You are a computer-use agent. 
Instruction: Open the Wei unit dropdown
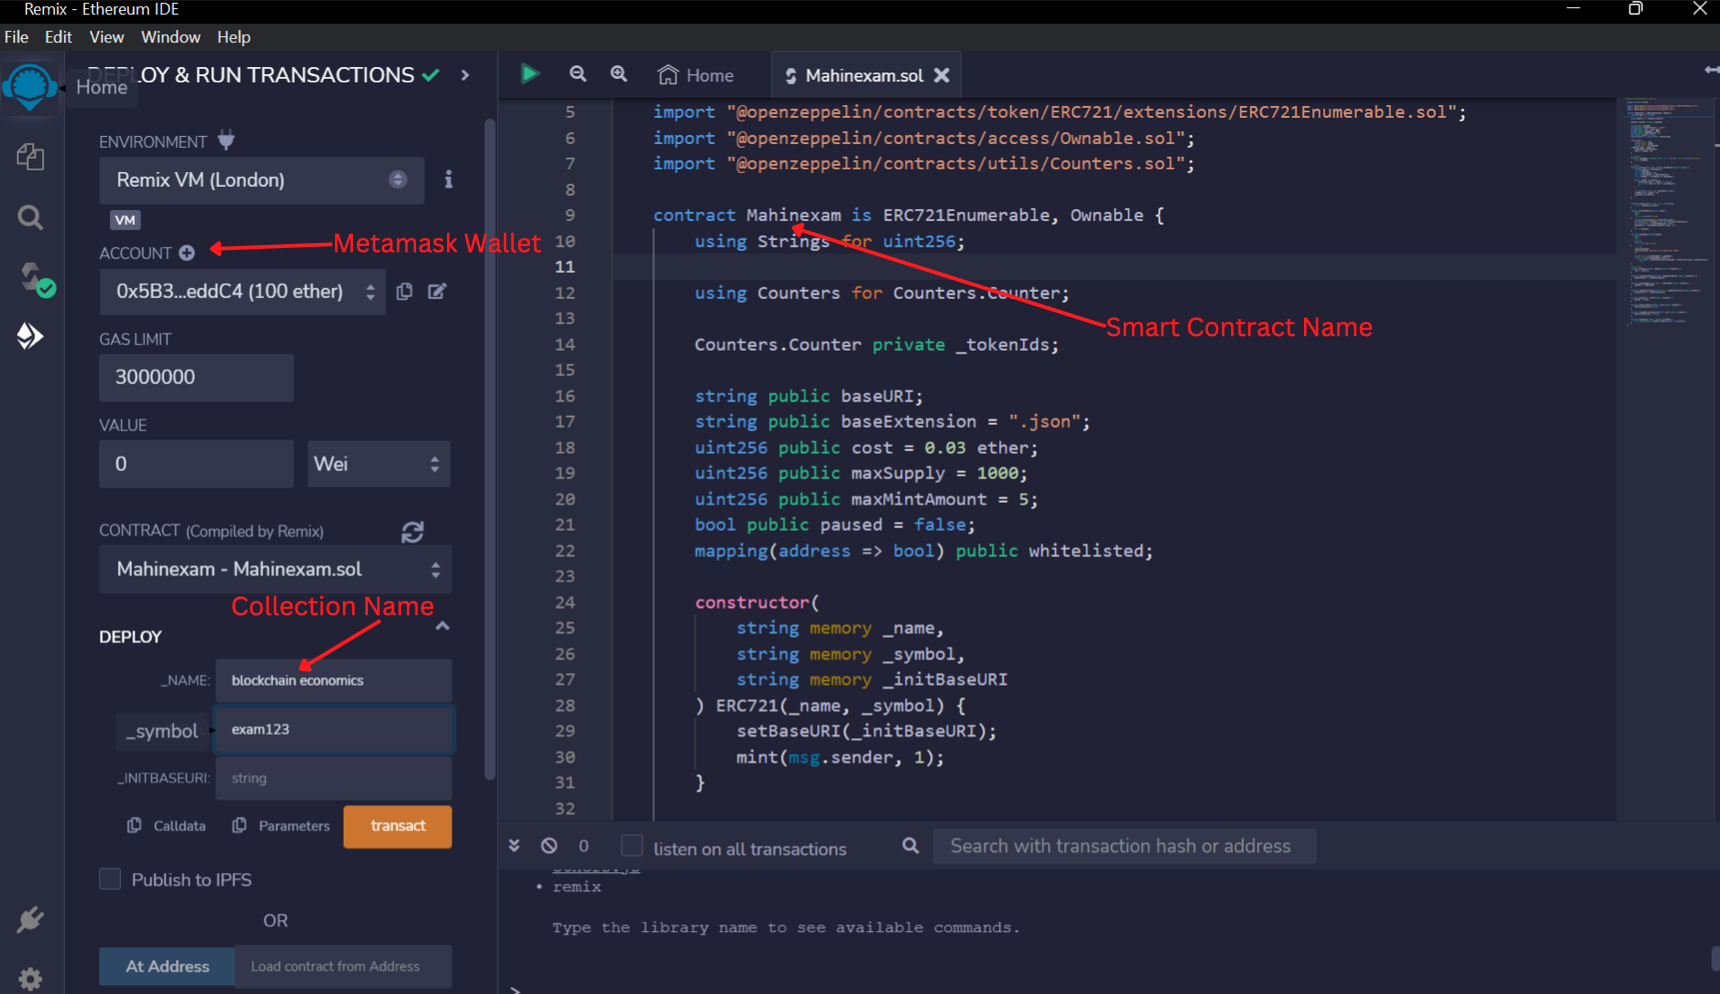[379, 464]
